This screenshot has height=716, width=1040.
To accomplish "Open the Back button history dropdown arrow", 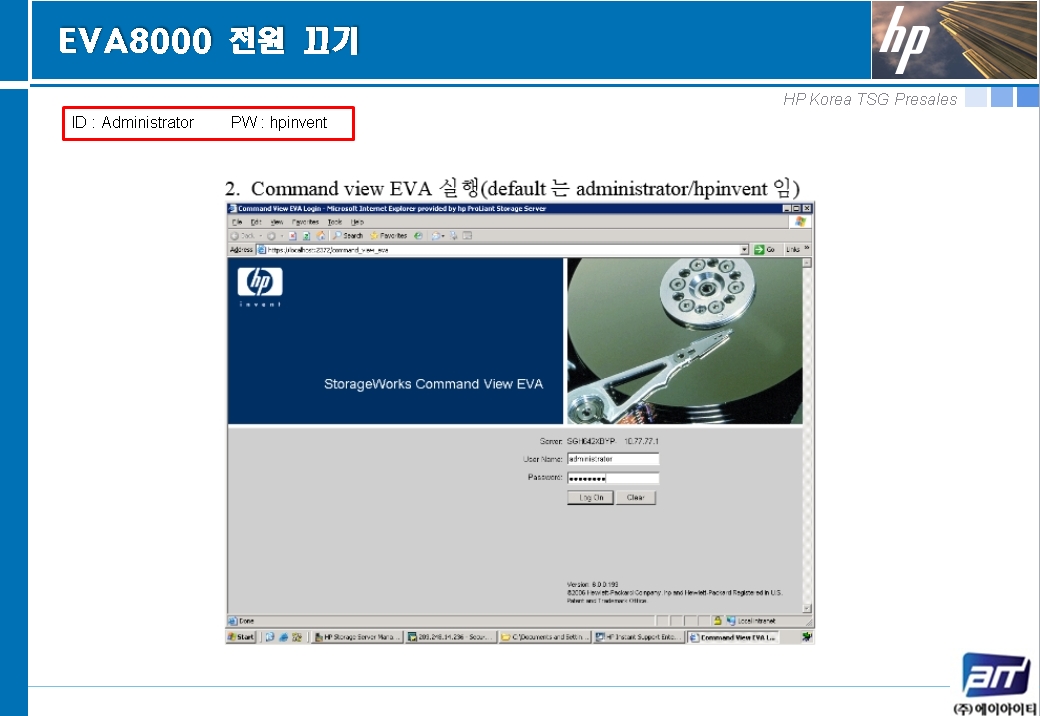I will click(x=261, y=235).
